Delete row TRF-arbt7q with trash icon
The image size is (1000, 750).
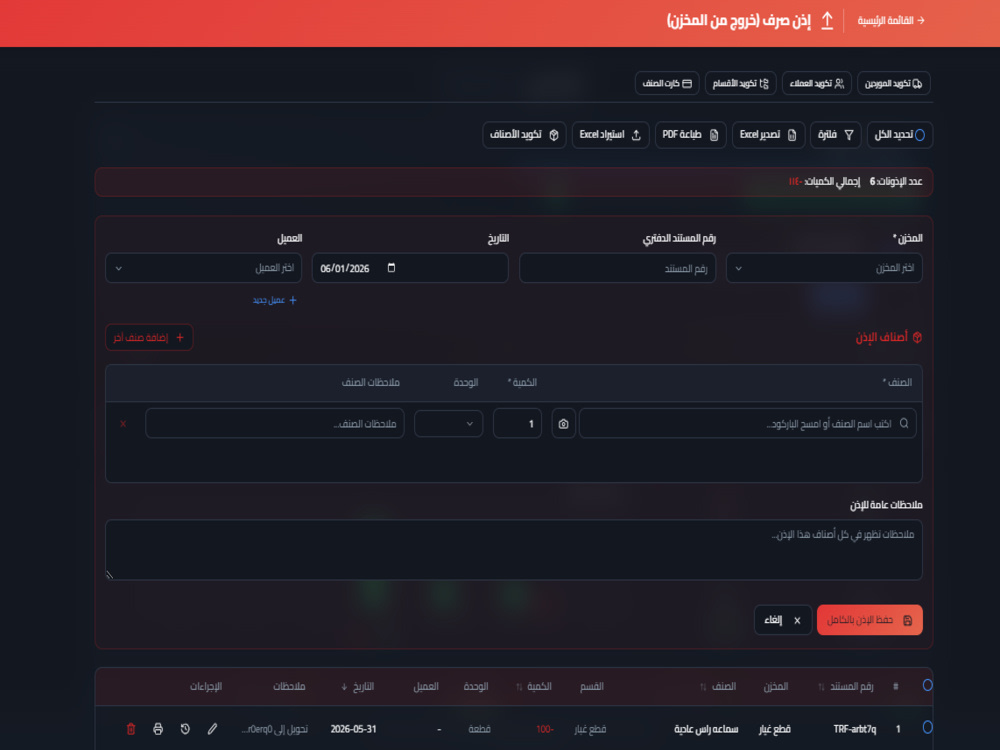point(131,728)
